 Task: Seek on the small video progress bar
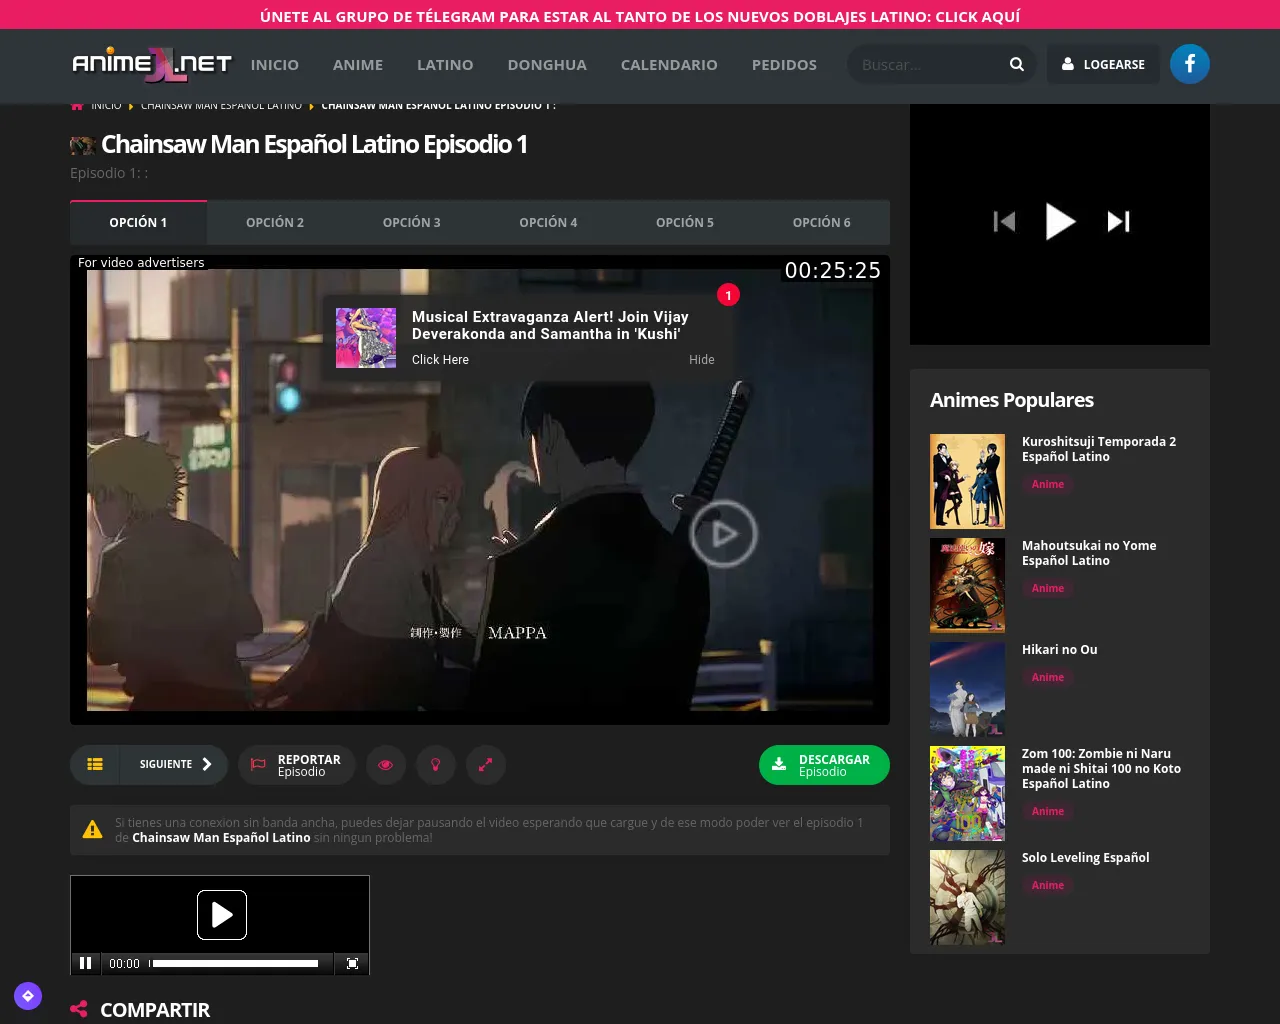coord(235,963)
